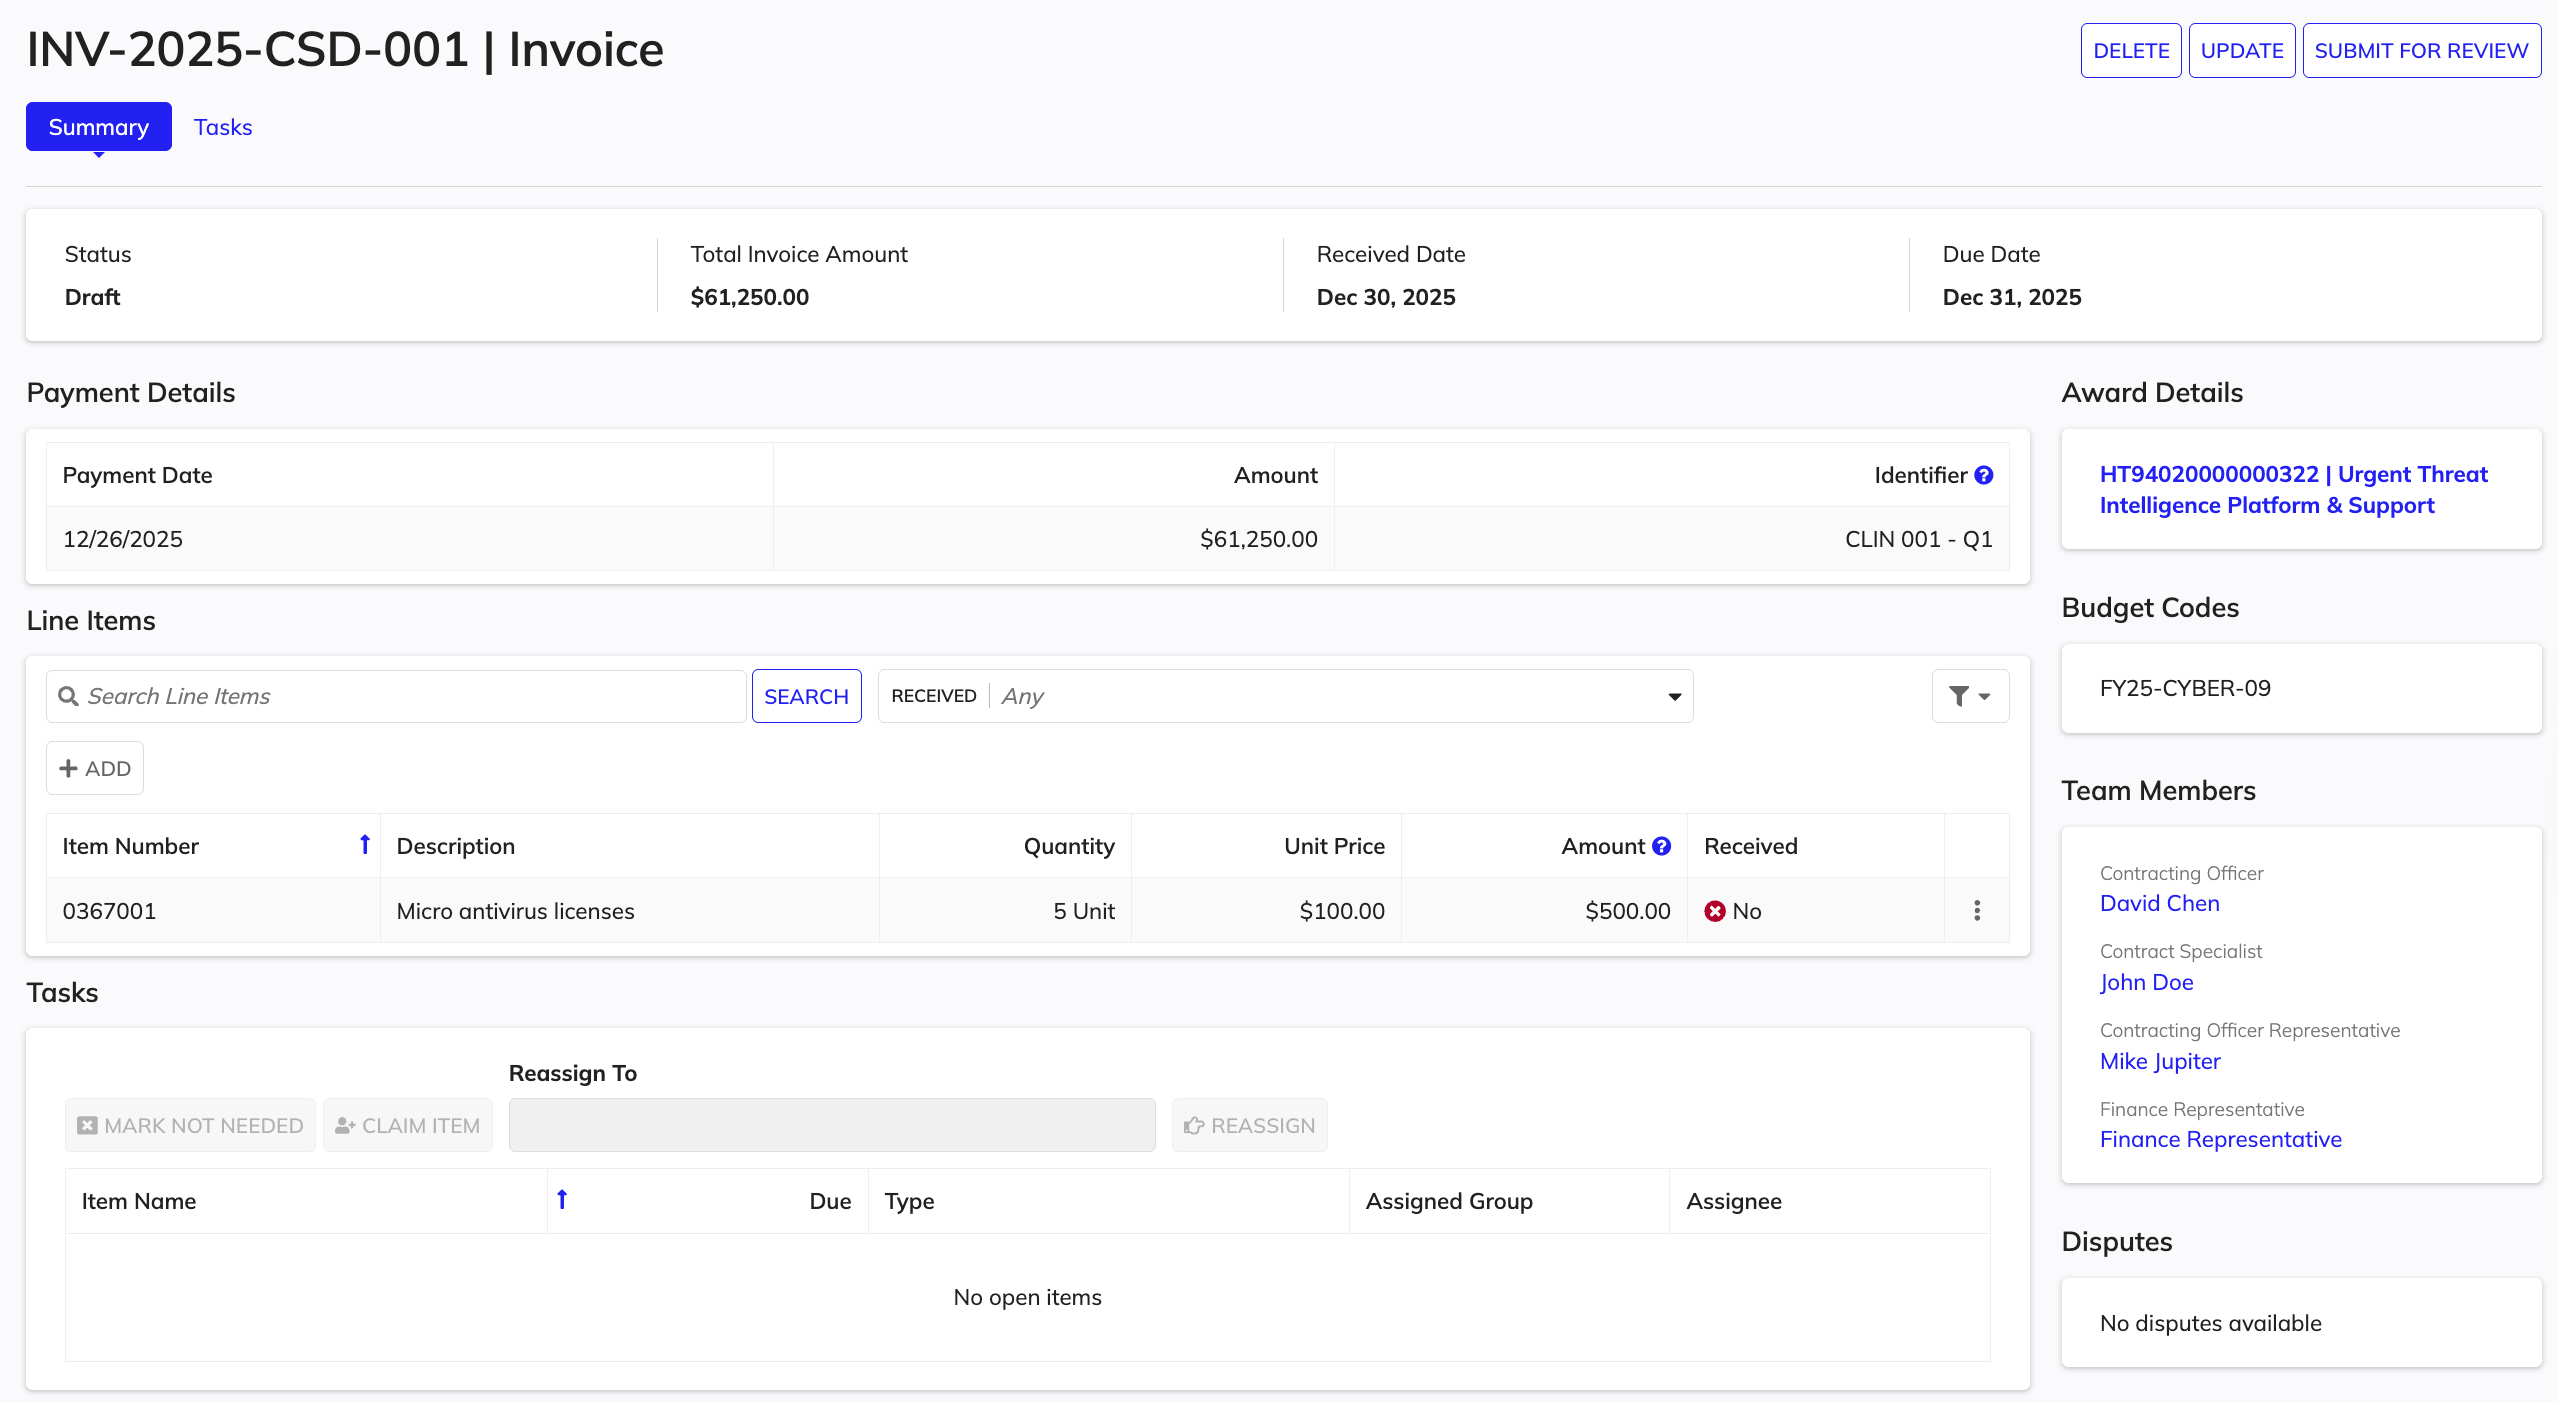
Task: Click the Identifier help question-mark icon
Action: tap(1984, 475)
